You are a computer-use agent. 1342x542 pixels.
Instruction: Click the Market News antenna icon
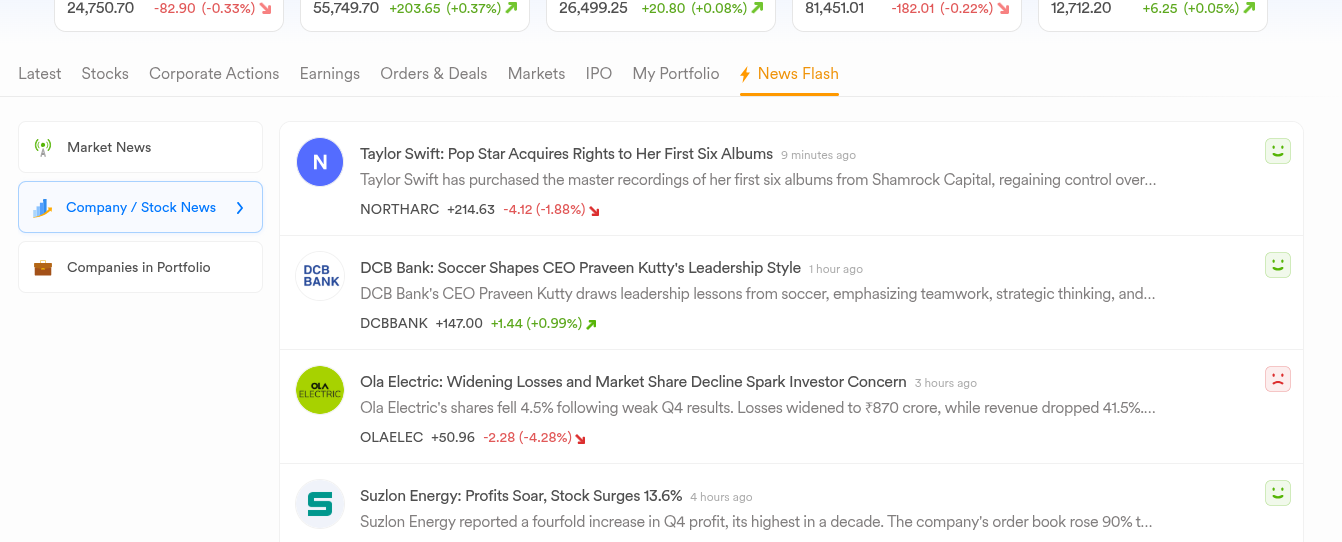tap(42, 148)
